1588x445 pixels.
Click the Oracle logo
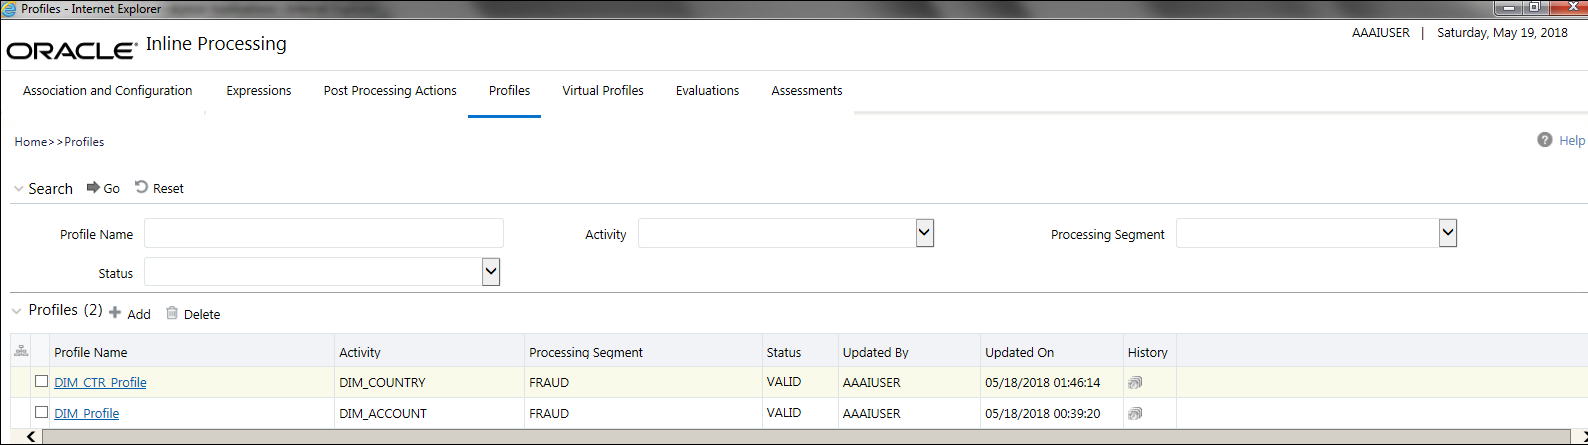click(72, 50)
